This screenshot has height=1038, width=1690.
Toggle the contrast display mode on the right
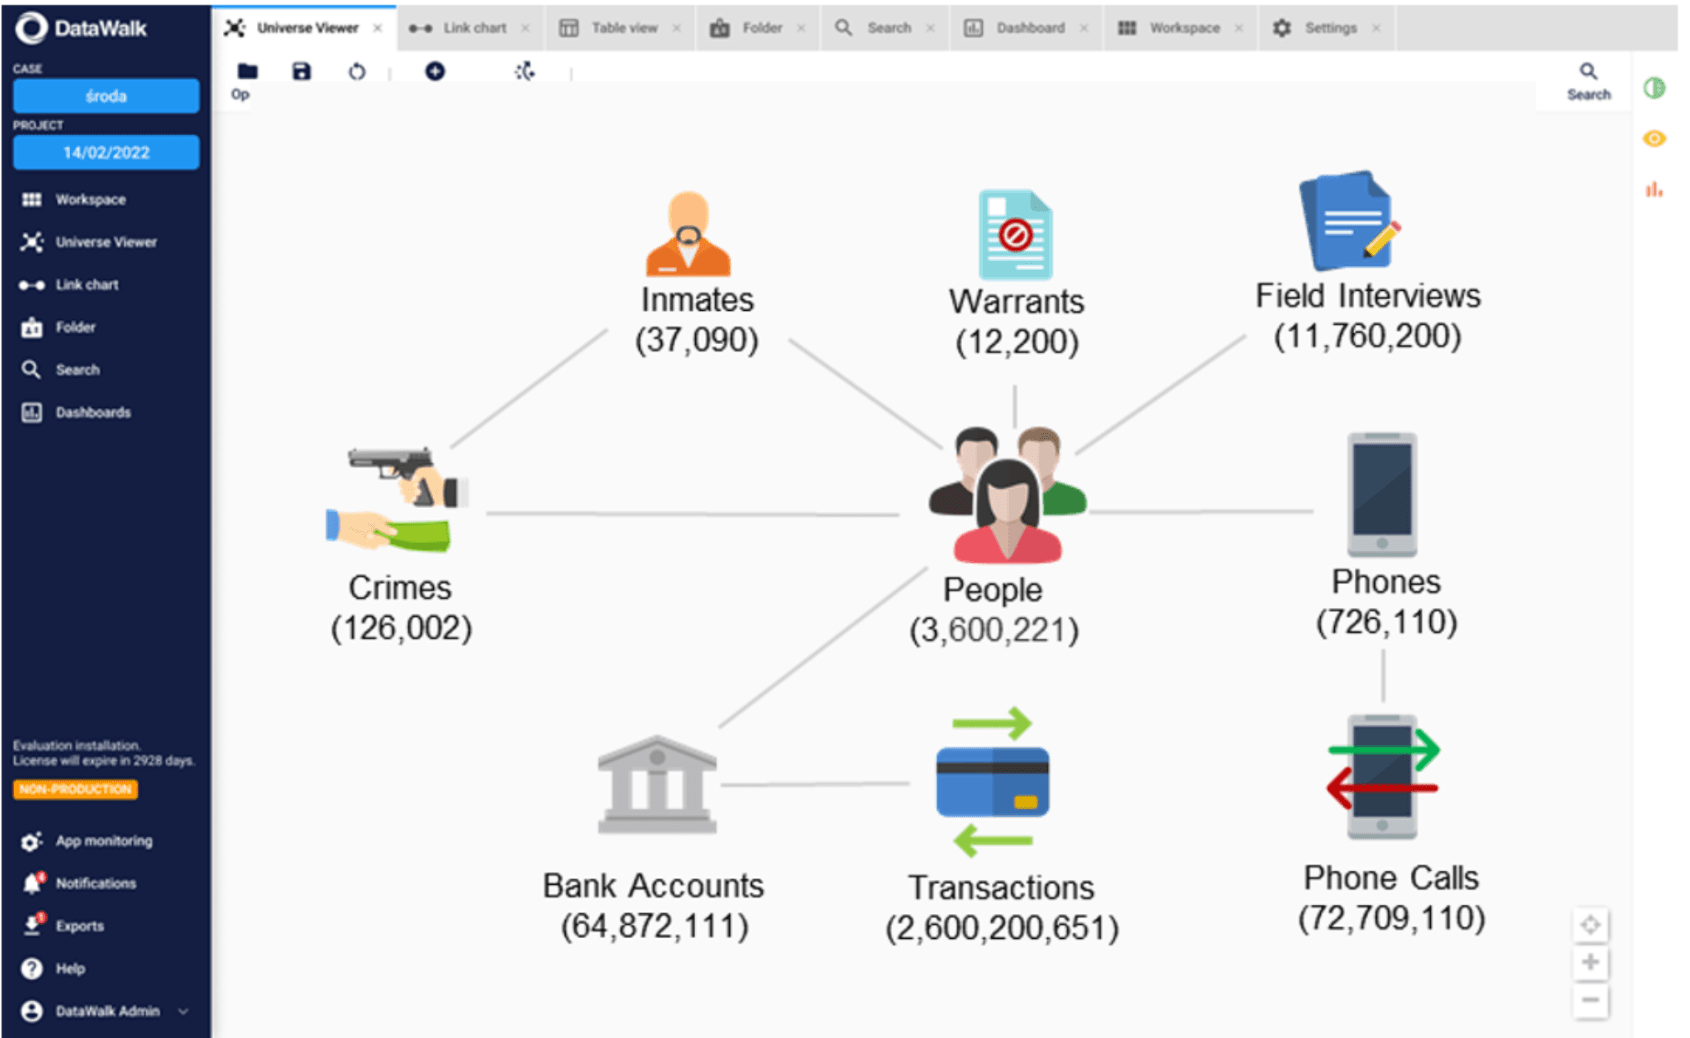[1655, 89]
